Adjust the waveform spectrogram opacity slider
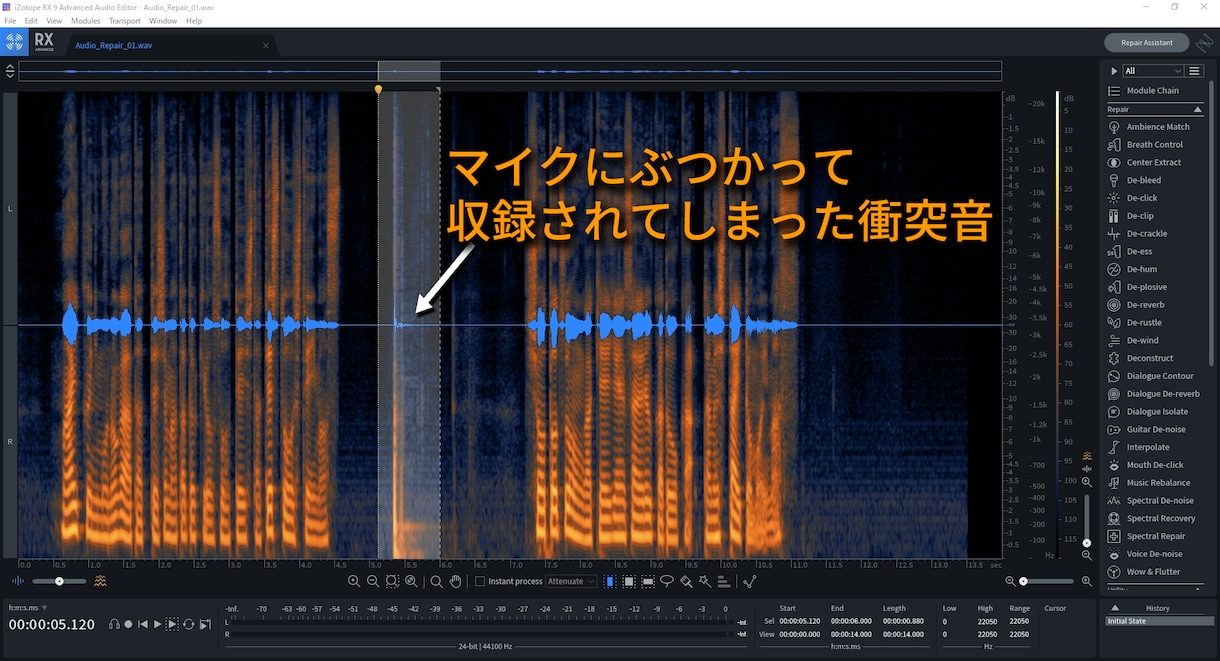This screenshot has height=661, width=1220. 60,581
